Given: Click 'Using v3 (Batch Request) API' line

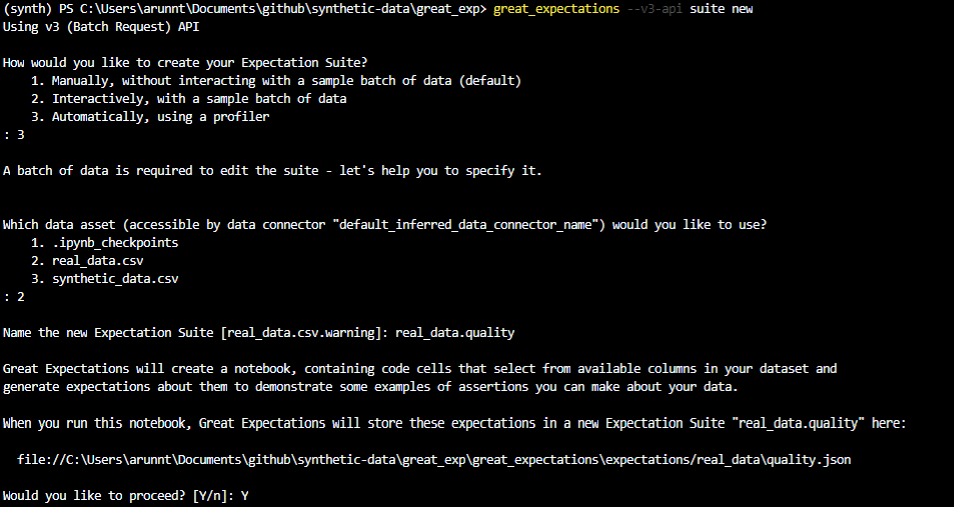Looking at the screenshot, I should tap(101, 27).
